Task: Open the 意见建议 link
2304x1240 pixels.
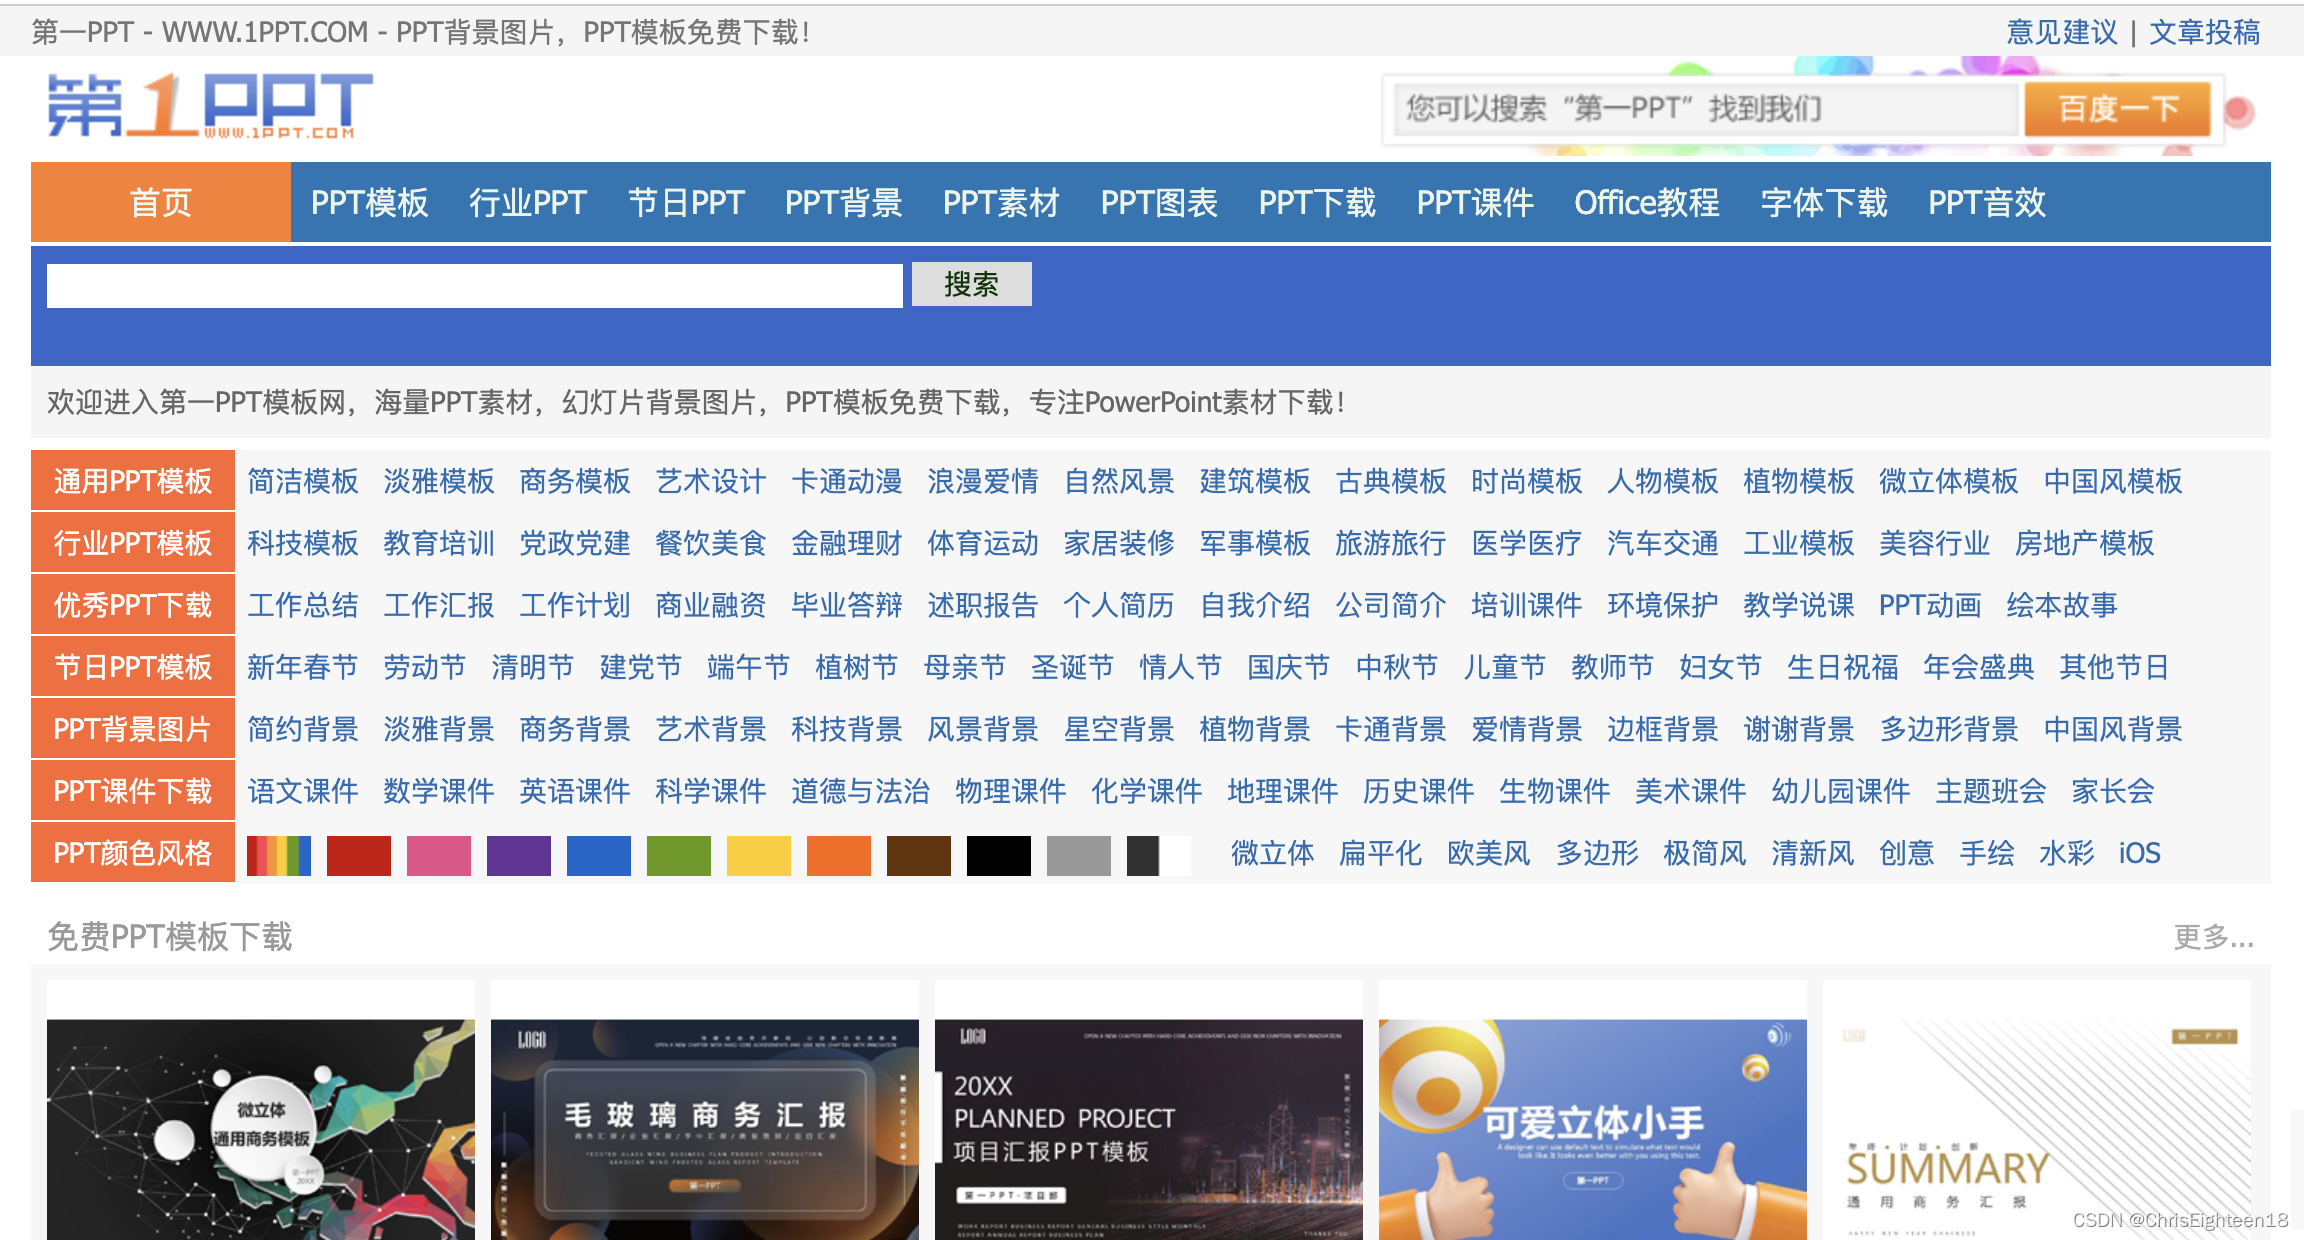Action: (x=2061, y=33)
